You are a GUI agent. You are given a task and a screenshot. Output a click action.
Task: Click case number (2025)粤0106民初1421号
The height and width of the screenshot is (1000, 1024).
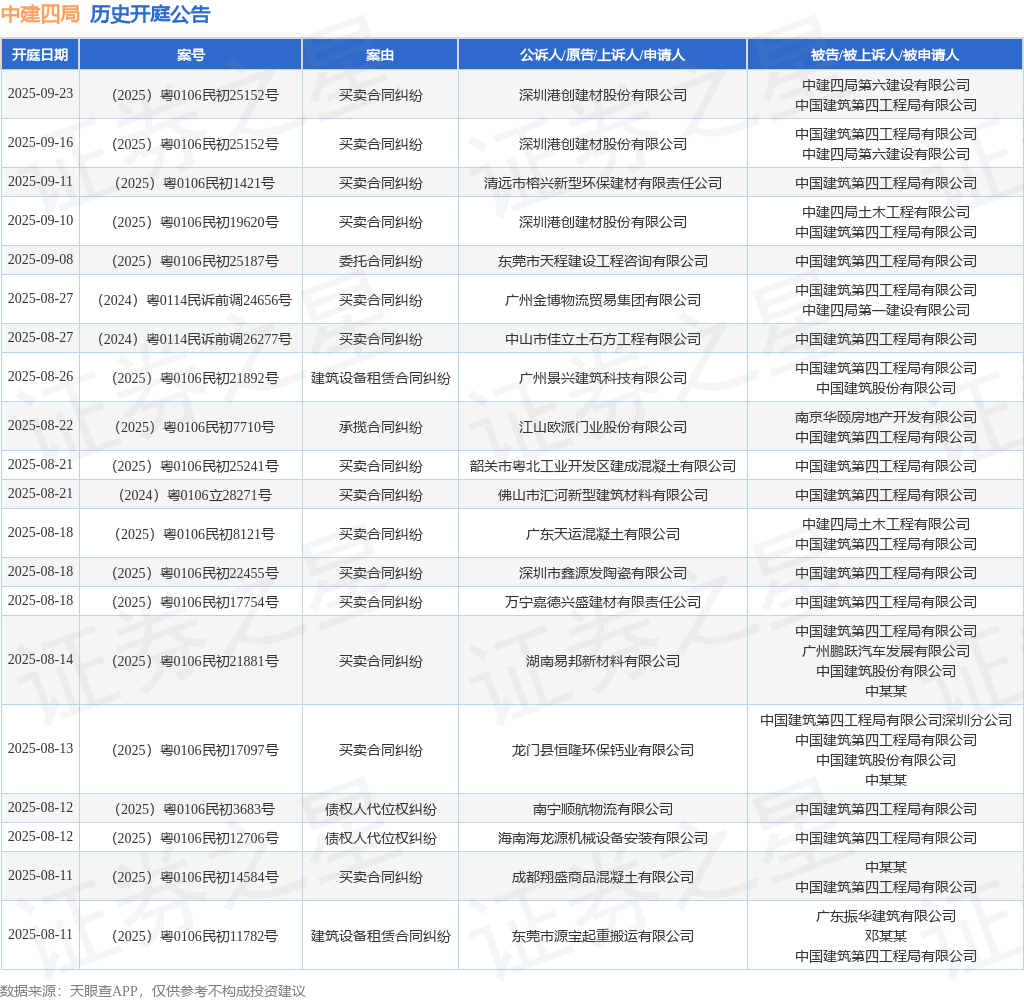point(195,183)
